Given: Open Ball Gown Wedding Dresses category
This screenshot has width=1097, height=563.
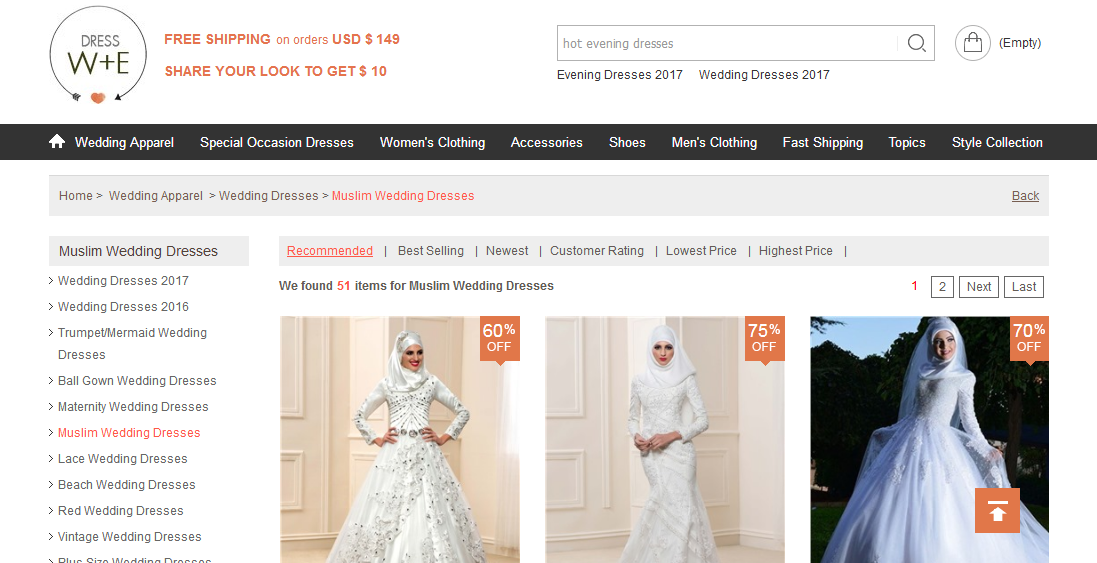Looking at the screenshot, I should click(137, 380).
